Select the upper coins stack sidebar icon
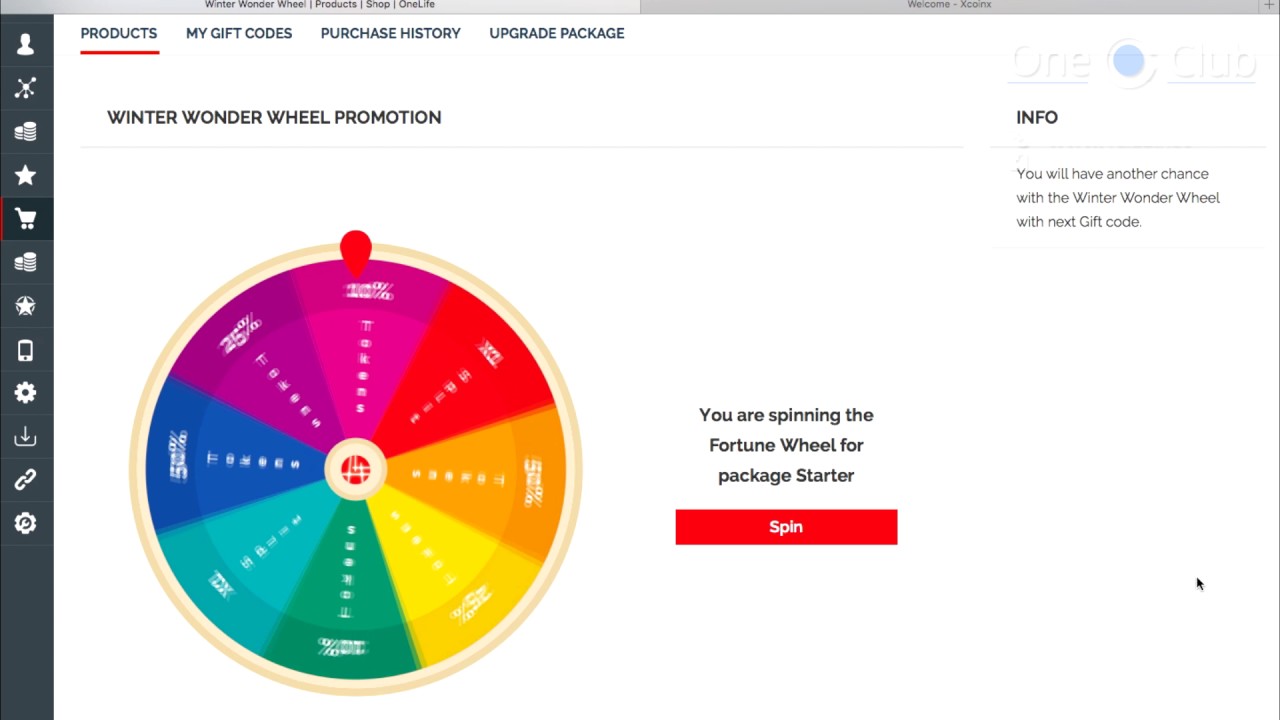The height and width of the screenshot is (720, 1280). click(x=26, y=132)
